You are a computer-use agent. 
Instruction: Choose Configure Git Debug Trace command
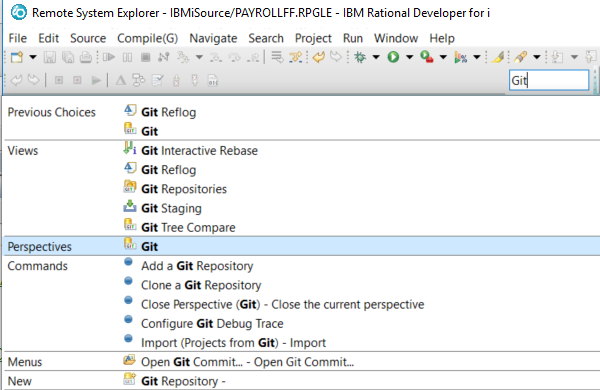tap(212, 323)
